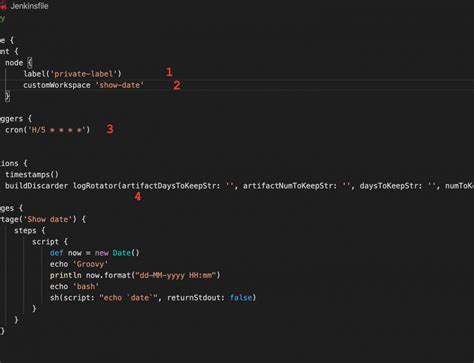Click 'println' in the script block
Screen dimensions: 474x363
coord(66,275)
